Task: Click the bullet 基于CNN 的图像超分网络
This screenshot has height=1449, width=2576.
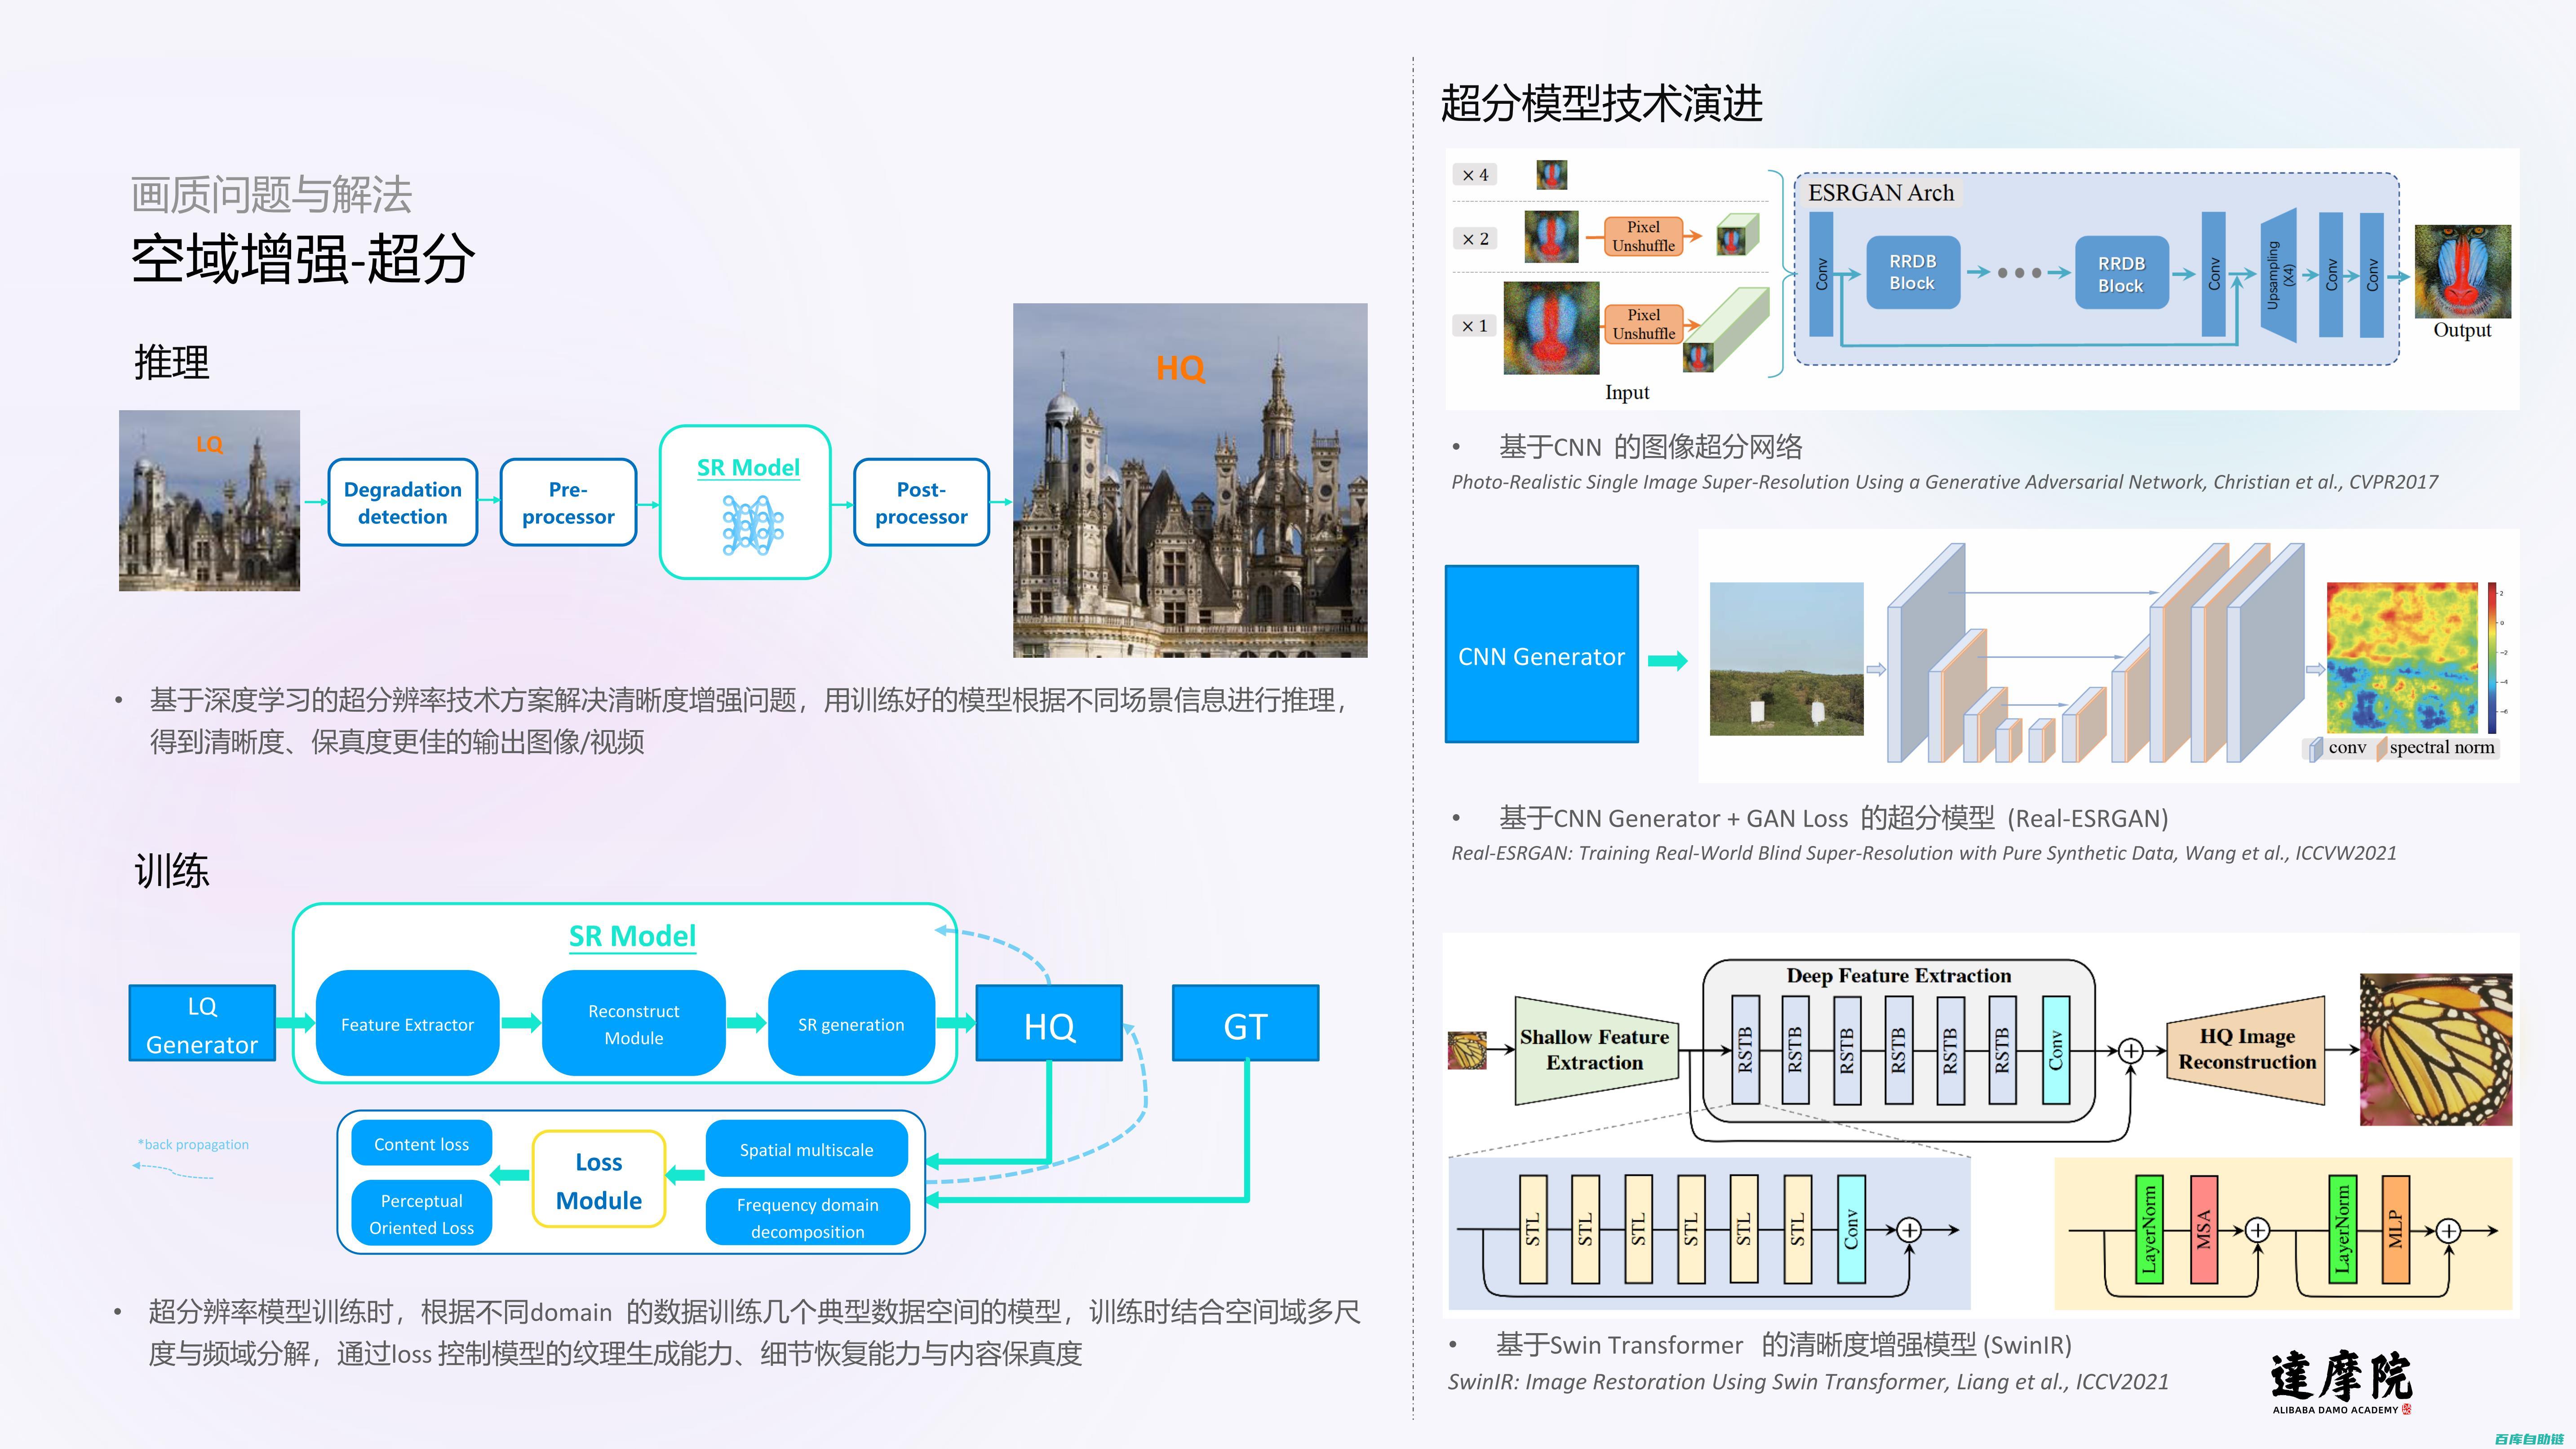Action: [1650, 446]
